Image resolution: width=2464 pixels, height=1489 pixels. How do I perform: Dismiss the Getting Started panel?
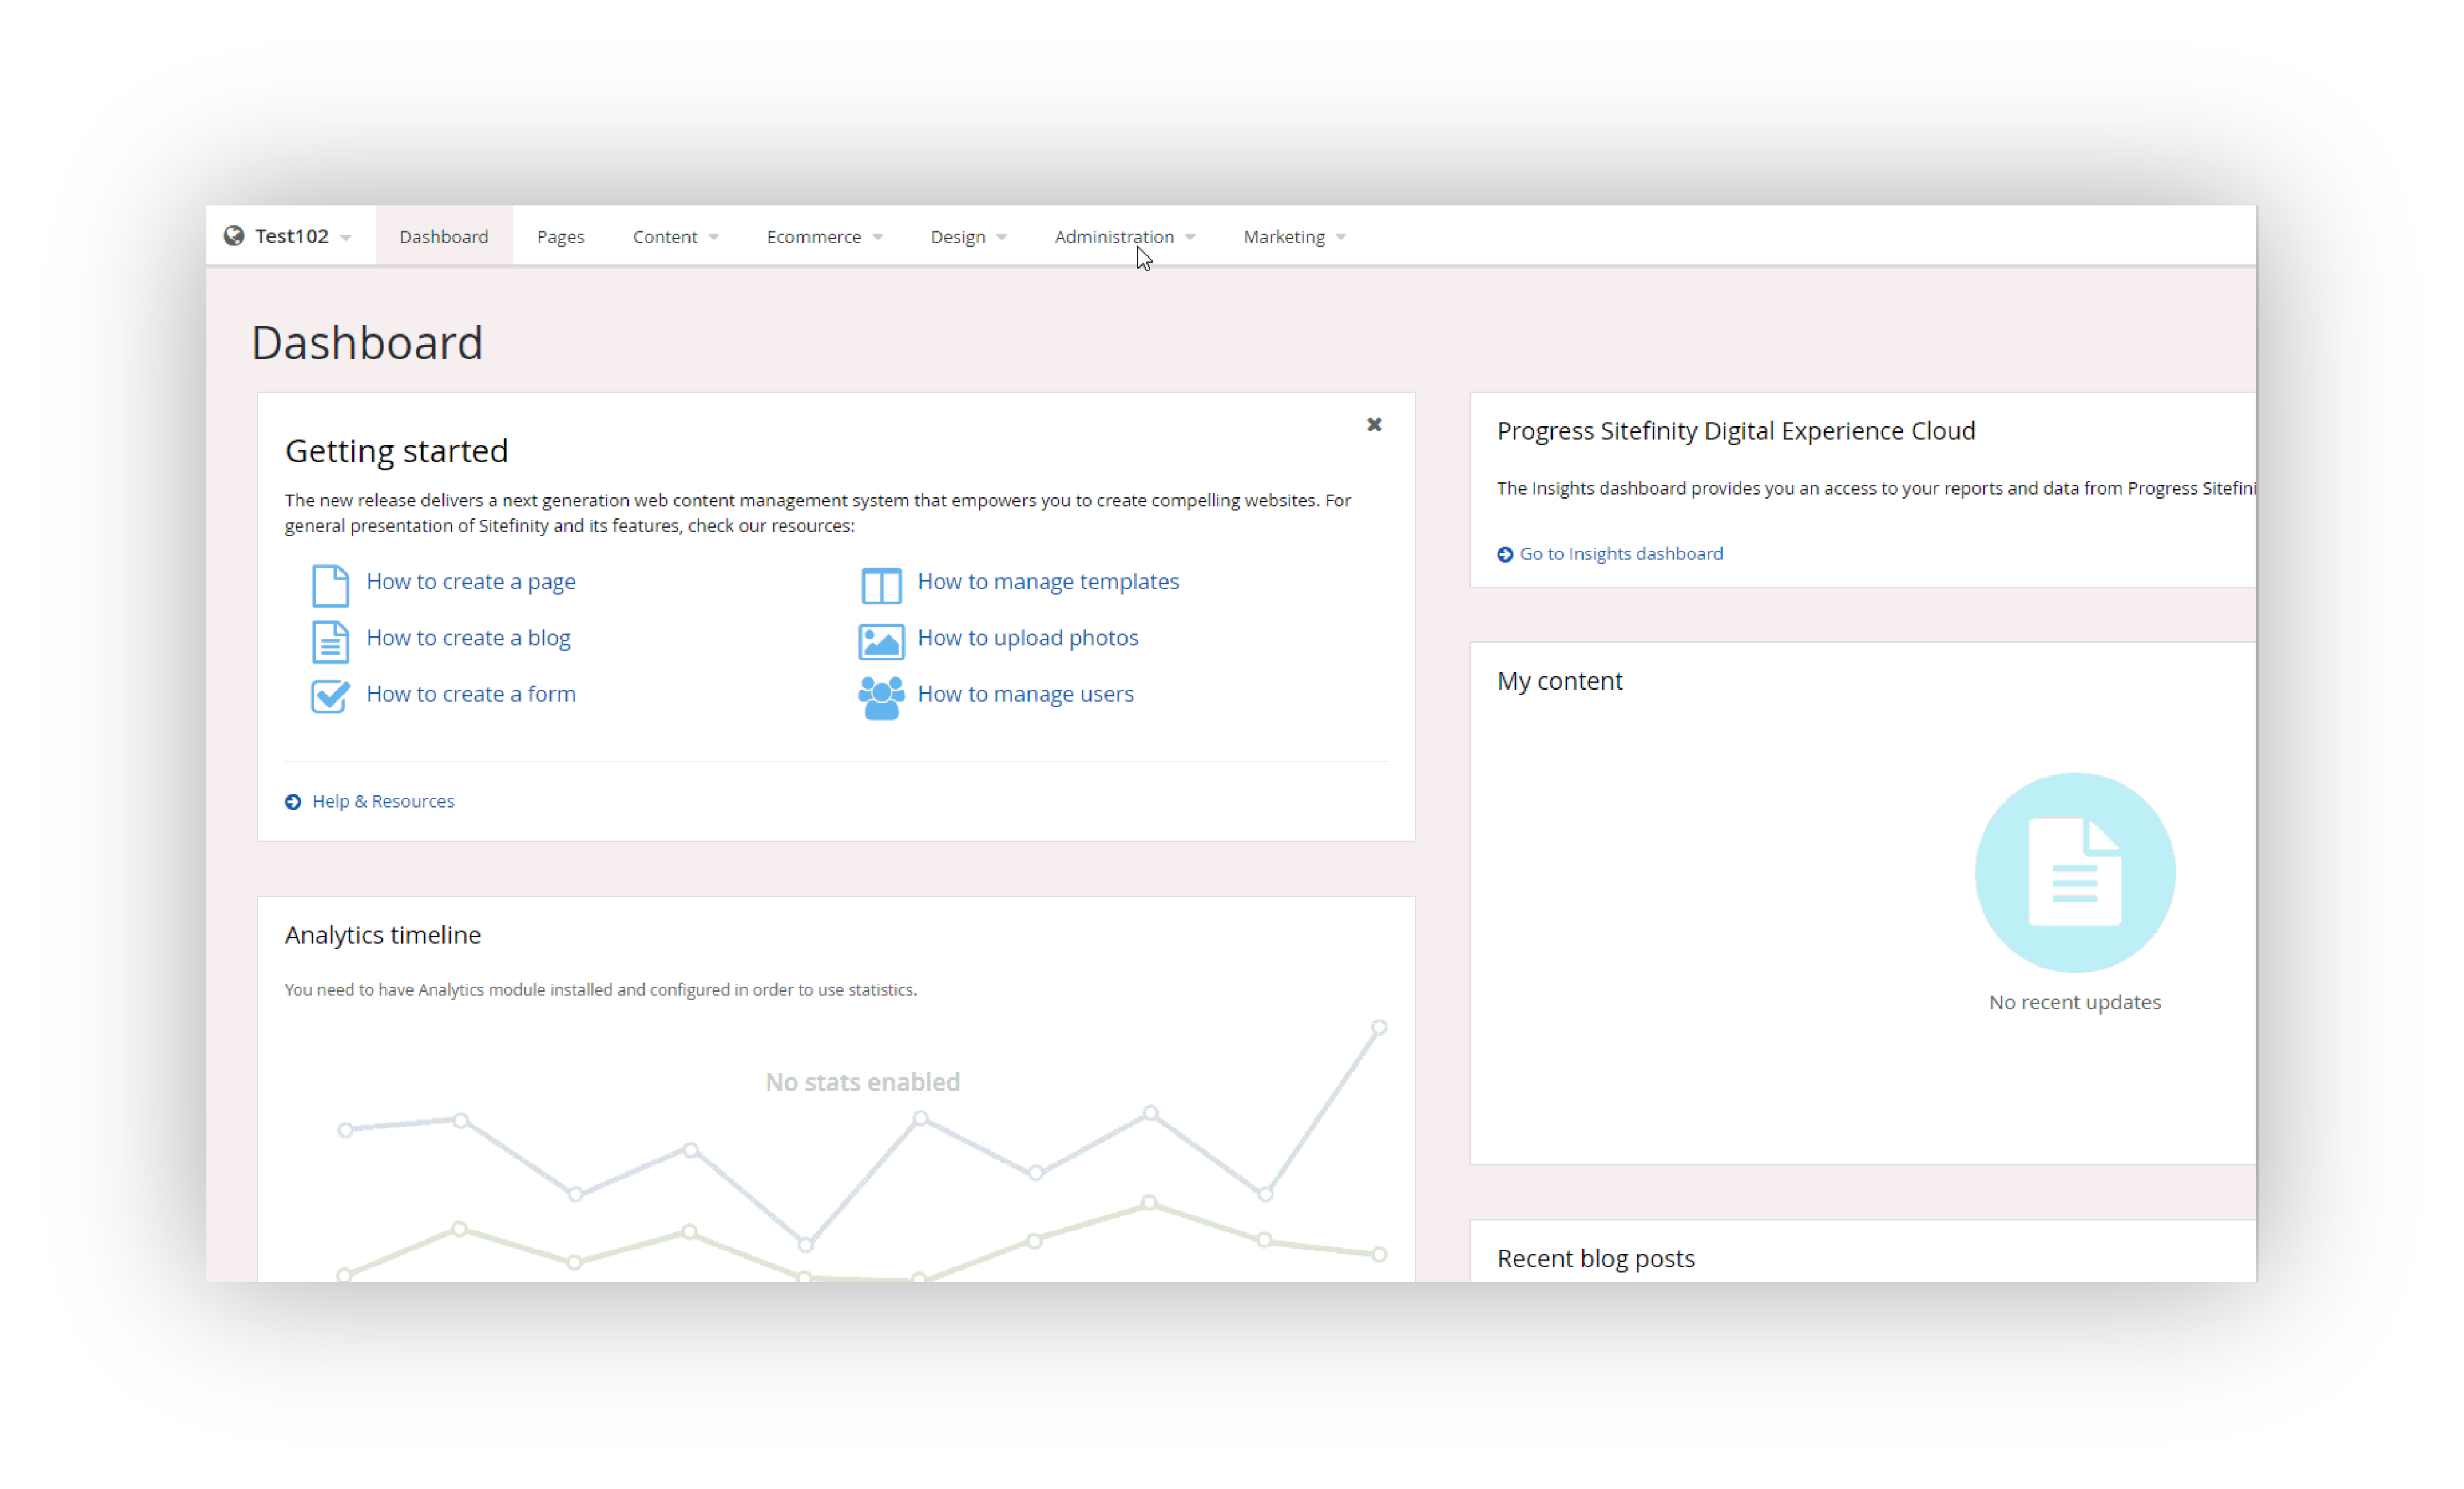pyautogui.click(x=1374, y=424)
